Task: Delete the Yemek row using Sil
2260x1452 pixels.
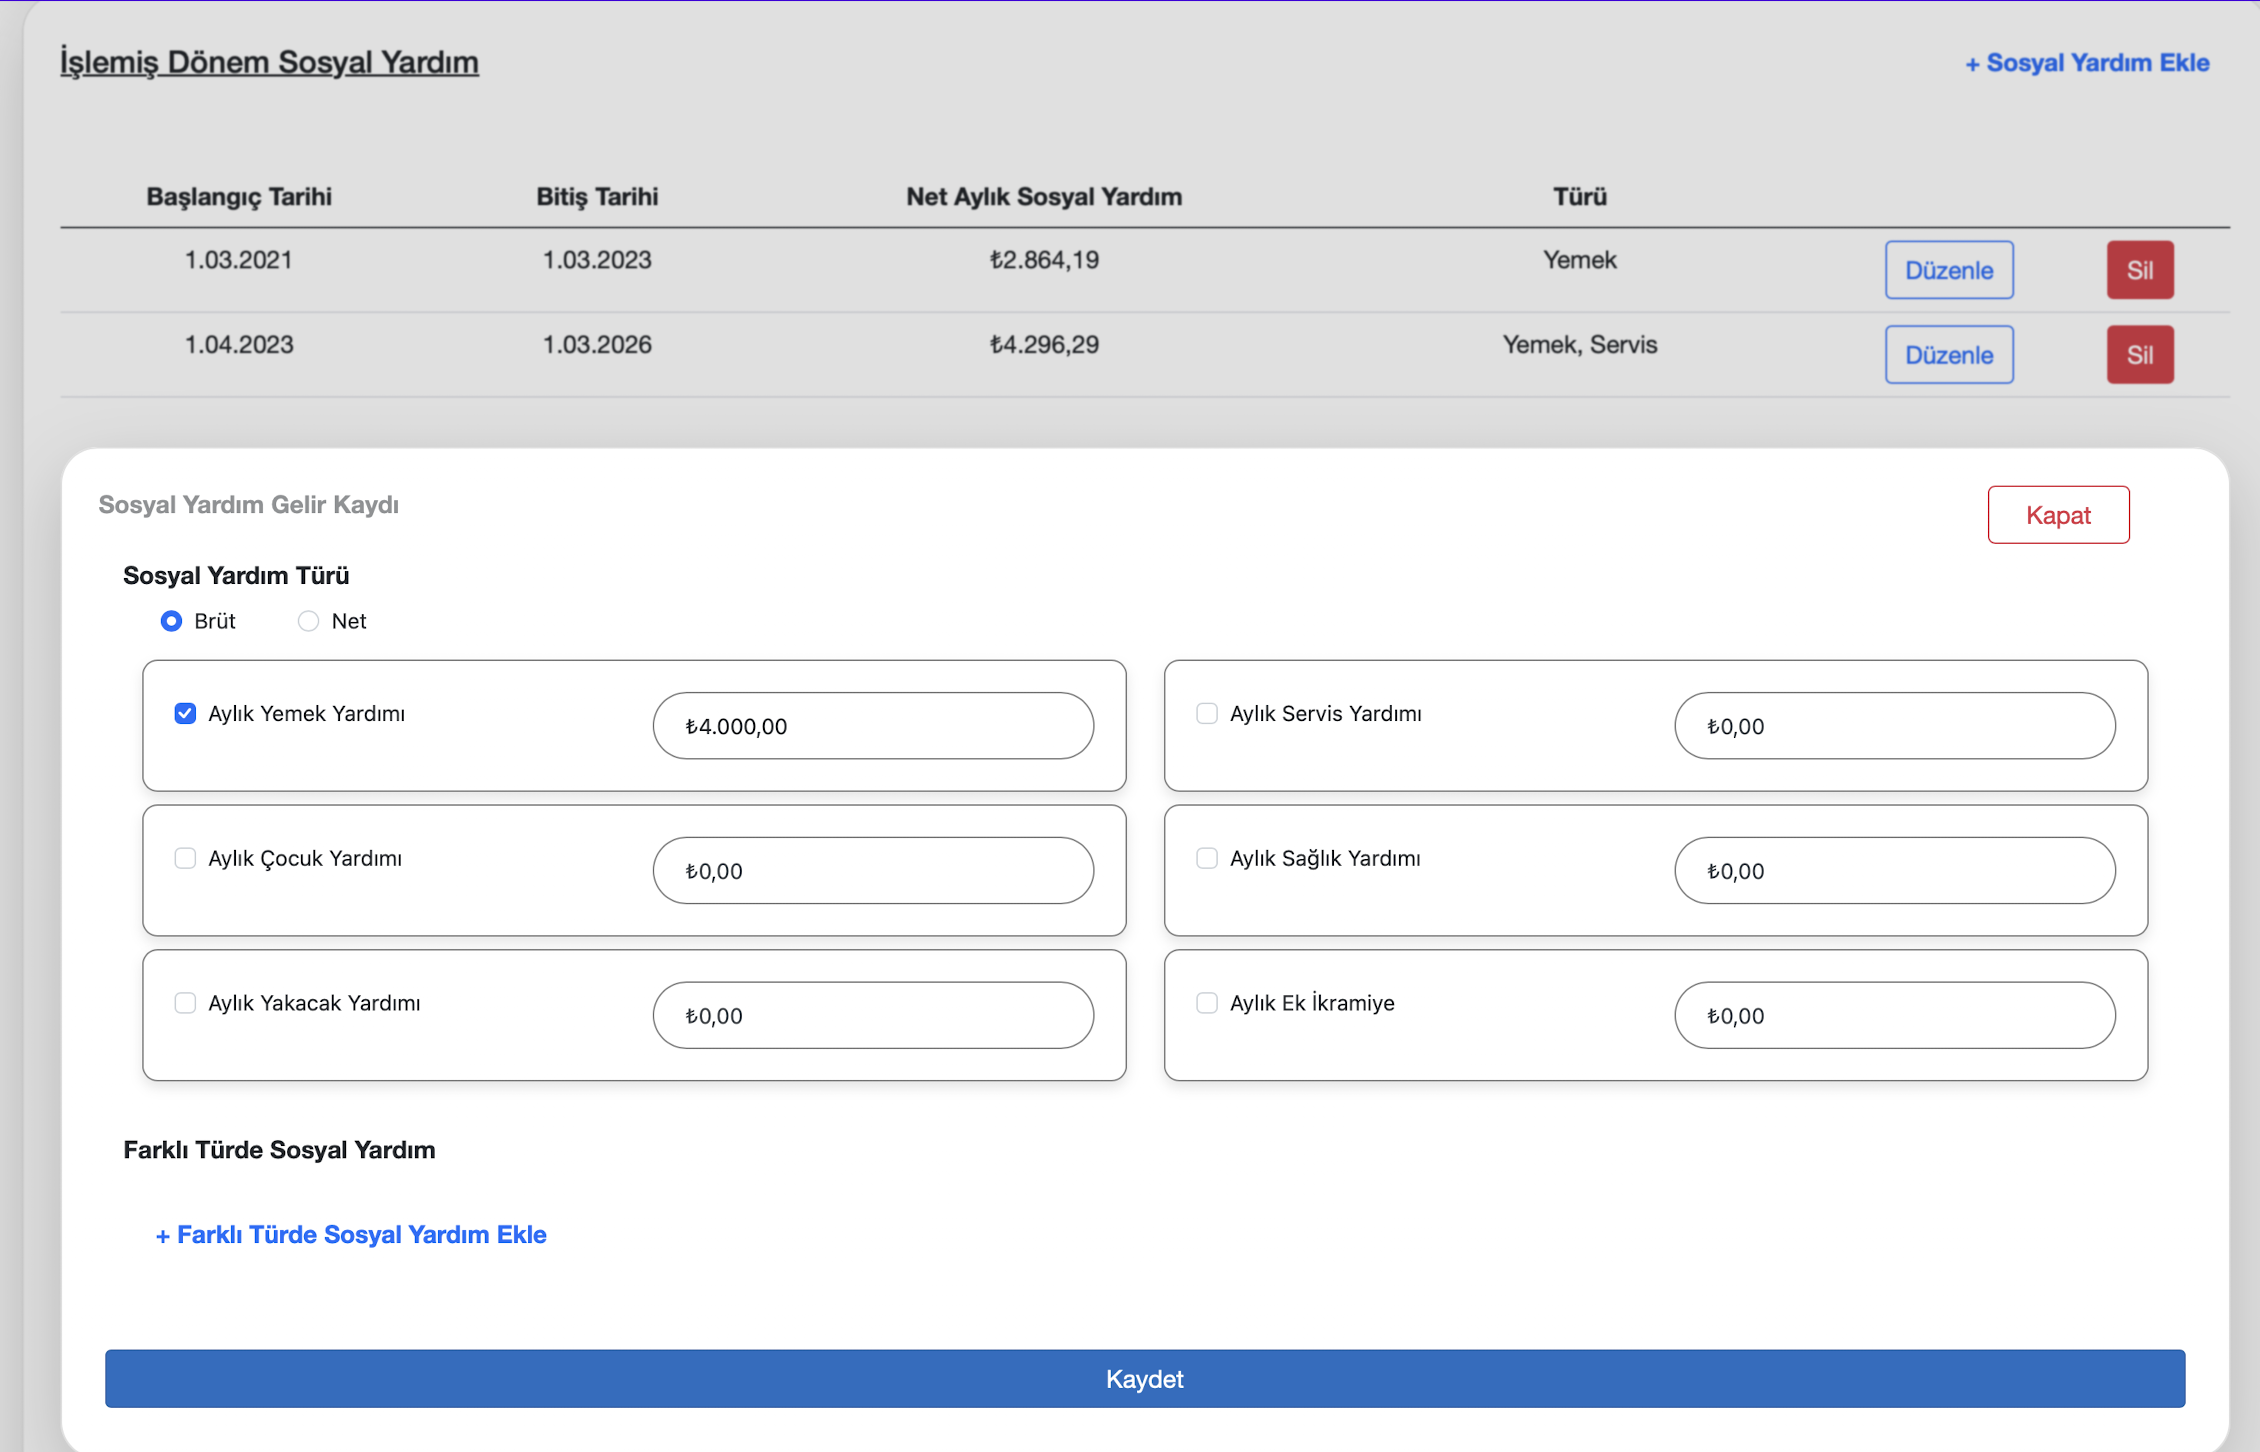Action: pyautogui.click(x=2139, y=270)
